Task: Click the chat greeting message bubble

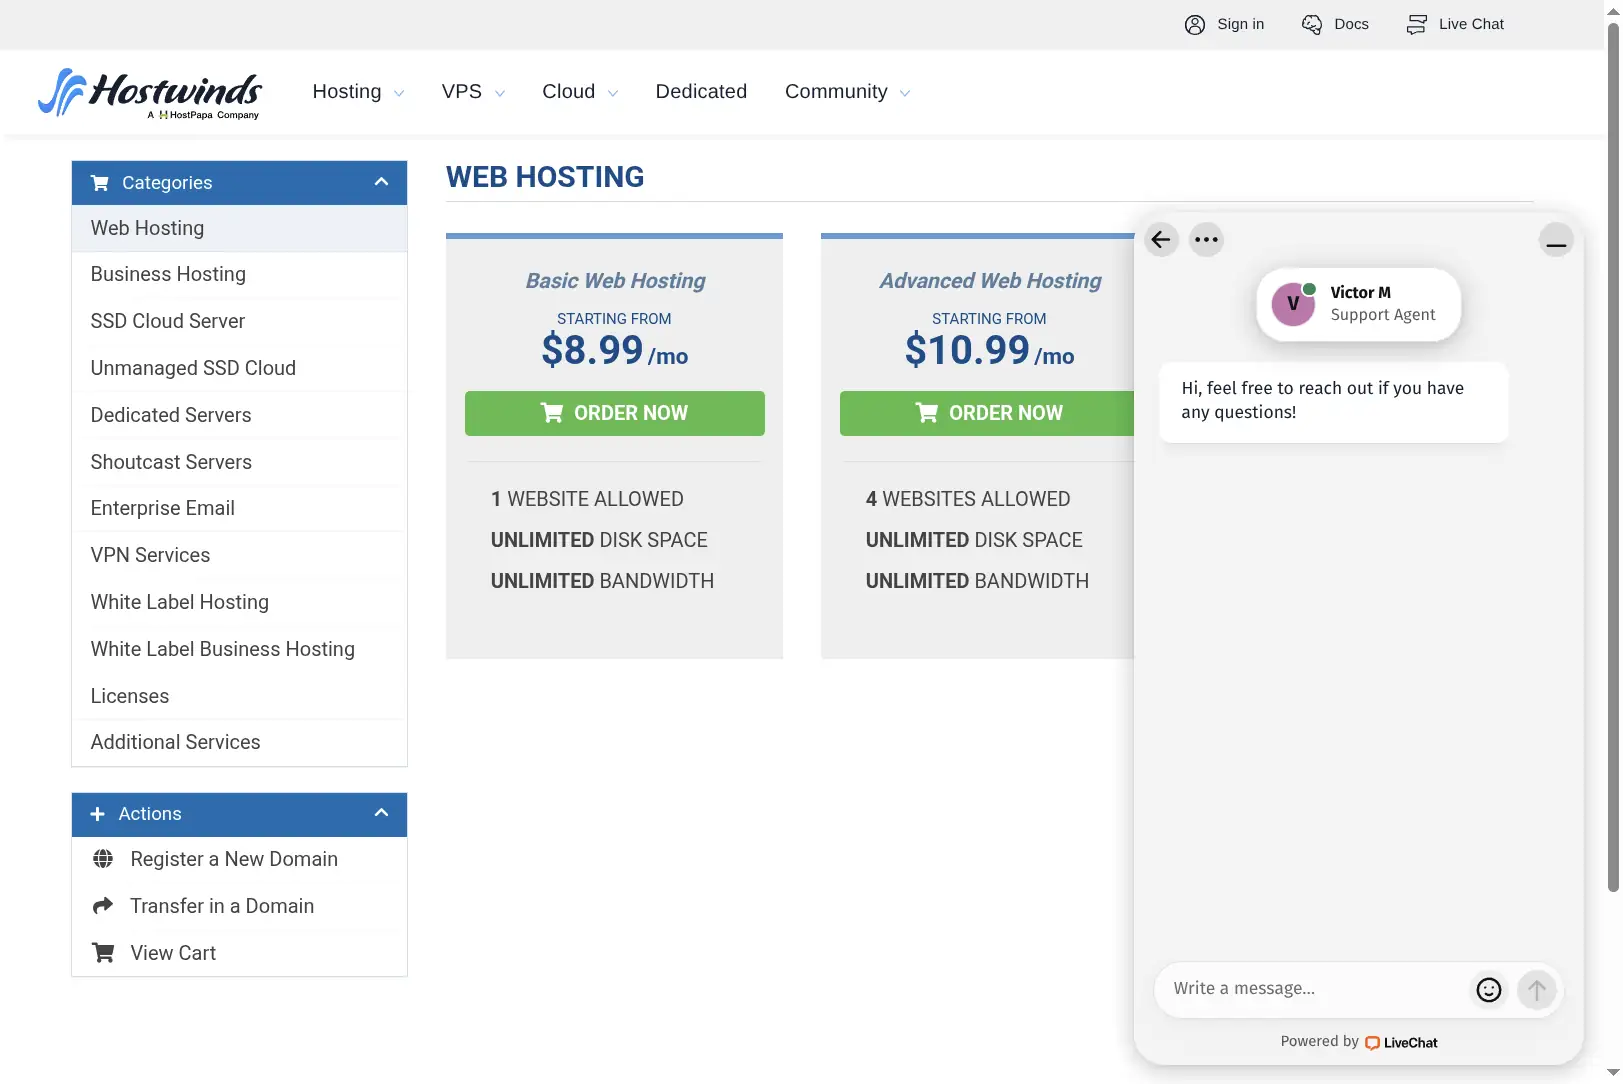Action: 1333,402
